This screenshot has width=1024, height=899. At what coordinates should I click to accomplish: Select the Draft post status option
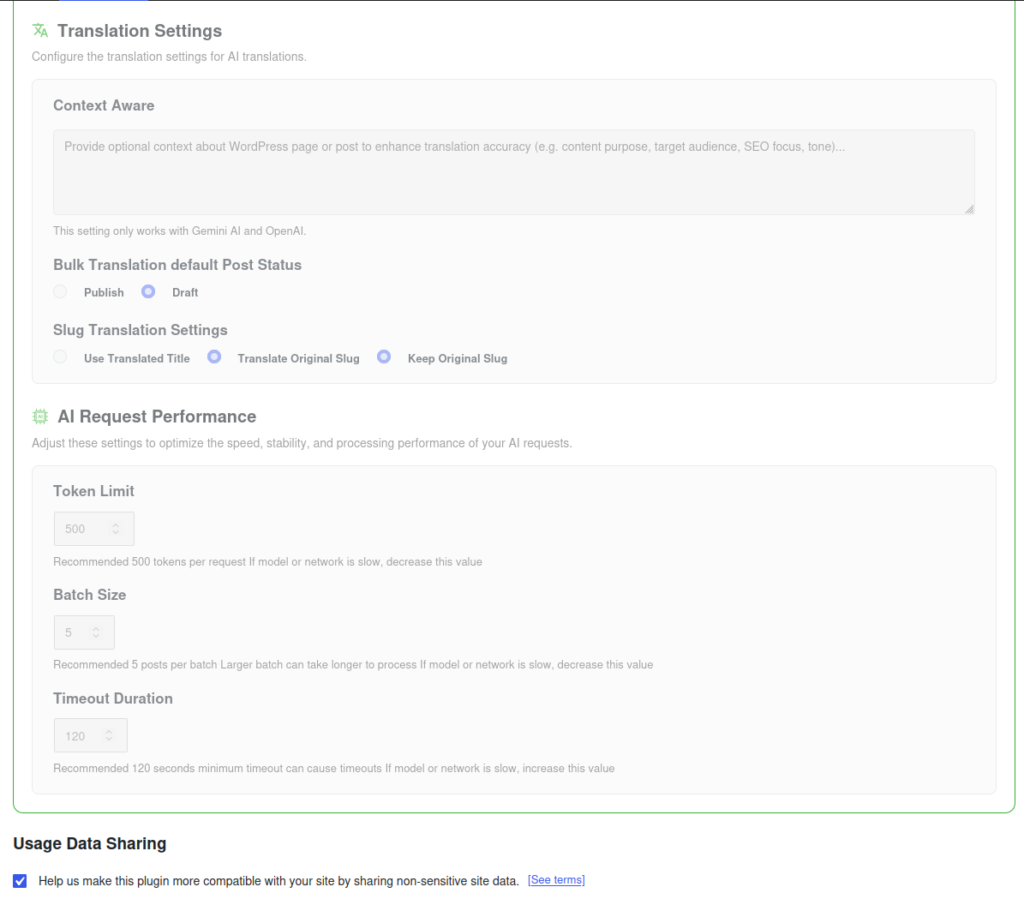[x=148, y=292]
